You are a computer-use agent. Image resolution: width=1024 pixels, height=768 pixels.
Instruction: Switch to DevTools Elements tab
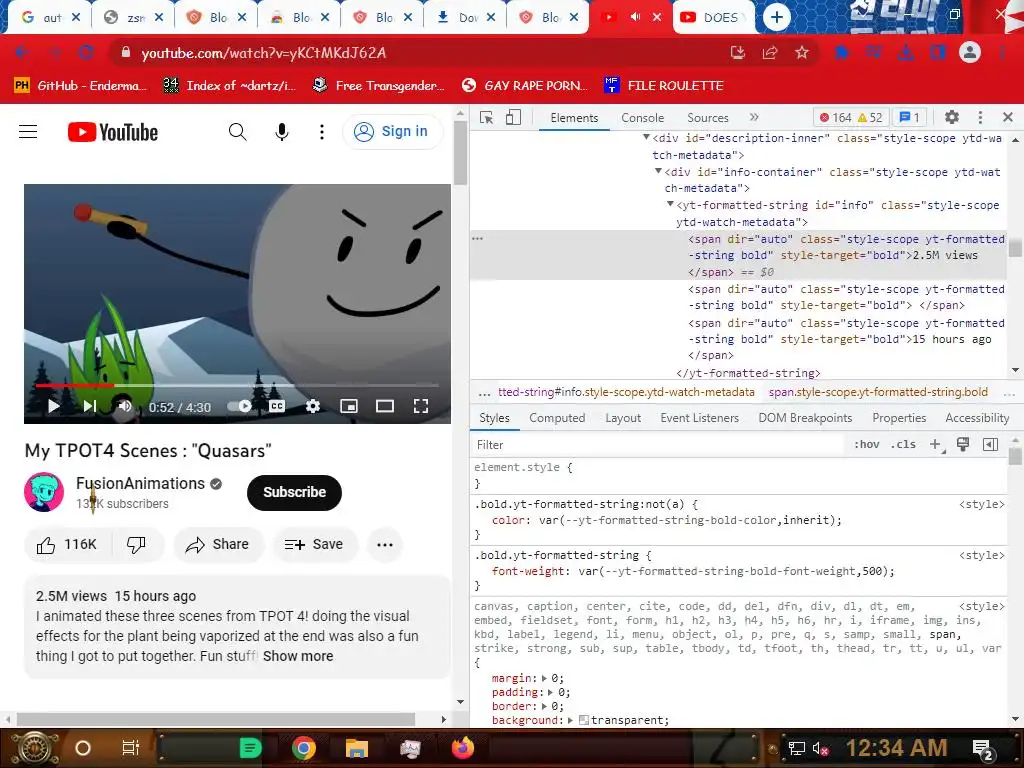pyautogui.click(x=574, y=118)
